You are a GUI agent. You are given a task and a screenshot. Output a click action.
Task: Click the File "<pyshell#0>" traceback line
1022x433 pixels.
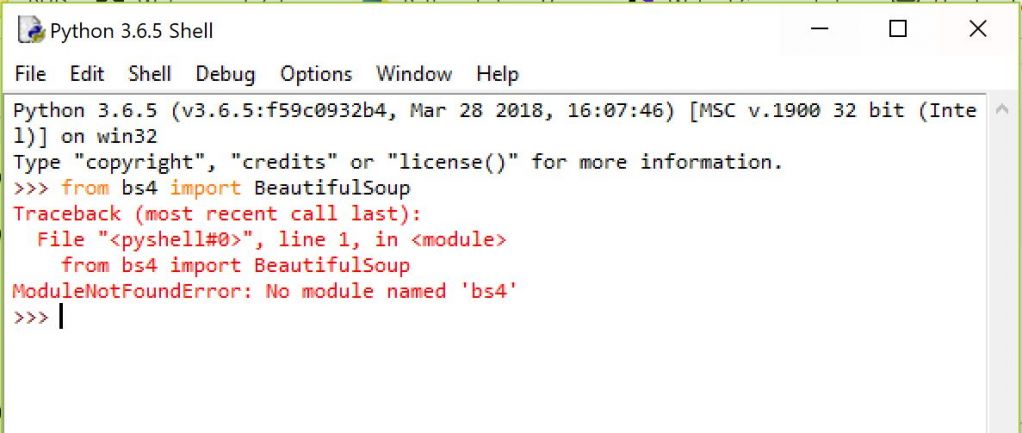tap(271, 239)
